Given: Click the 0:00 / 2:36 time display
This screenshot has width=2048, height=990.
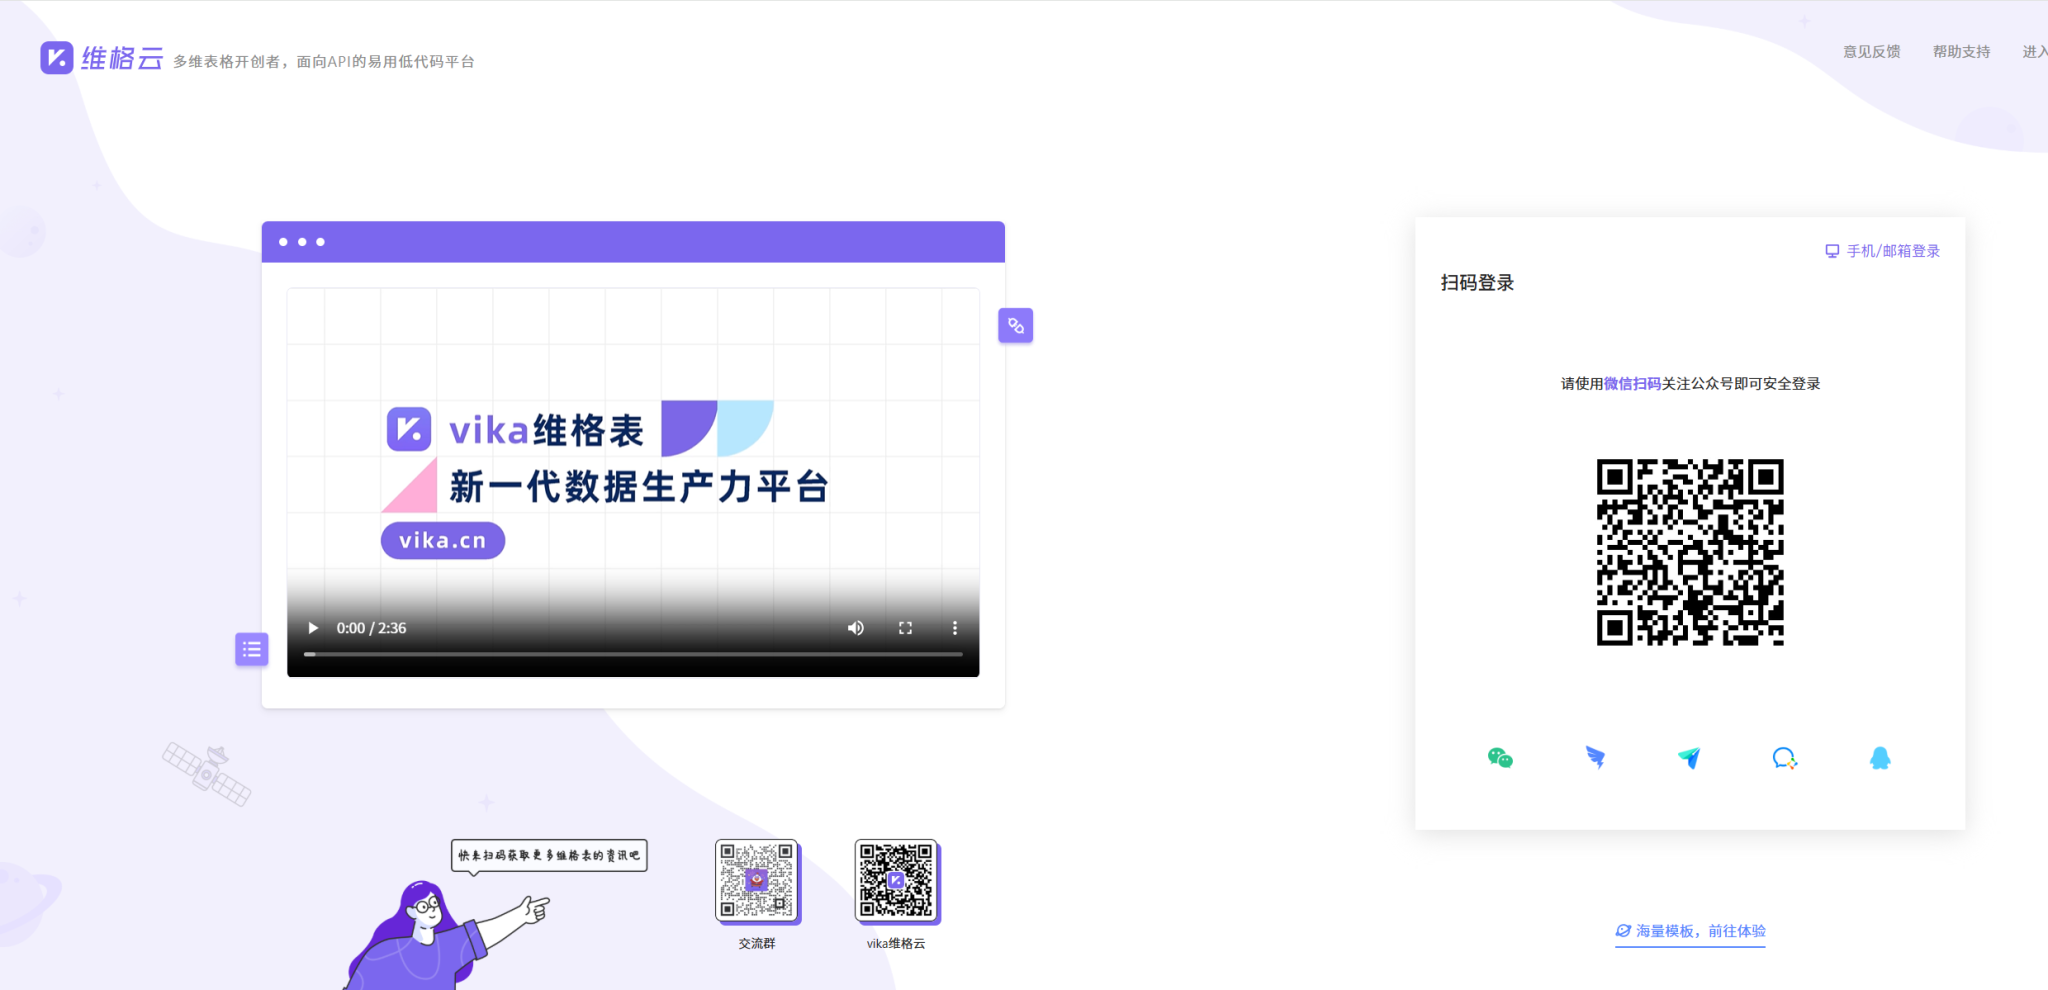Looking at the screenshot, I should point(371,628).
